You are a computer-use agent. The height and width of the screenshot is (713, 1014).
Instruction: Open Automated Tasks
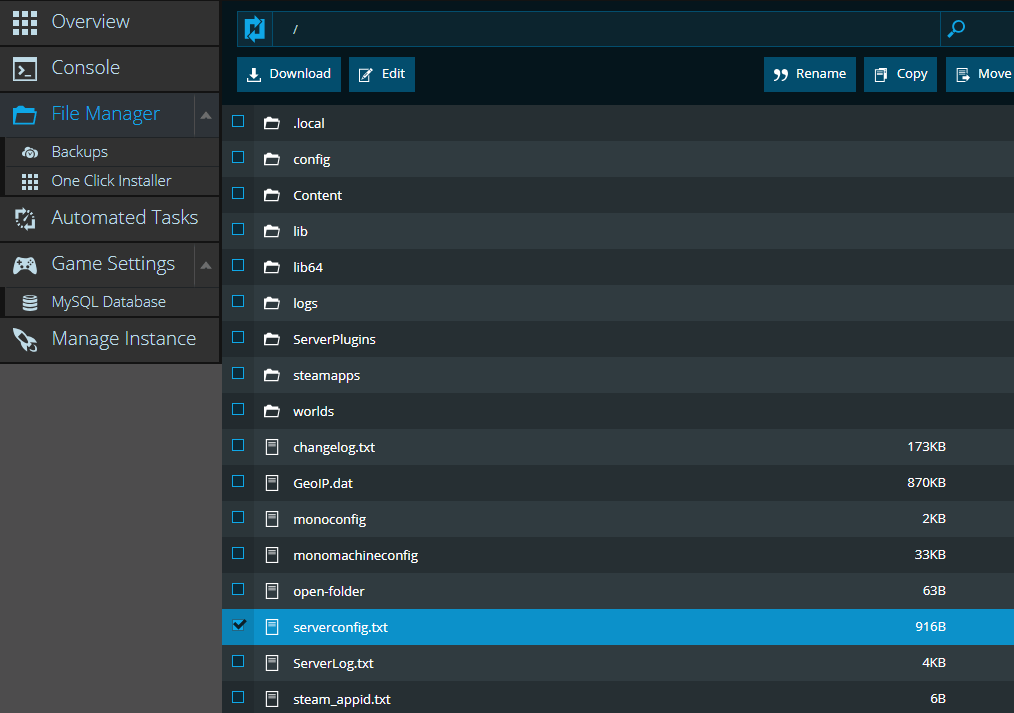tap(110, 218)
